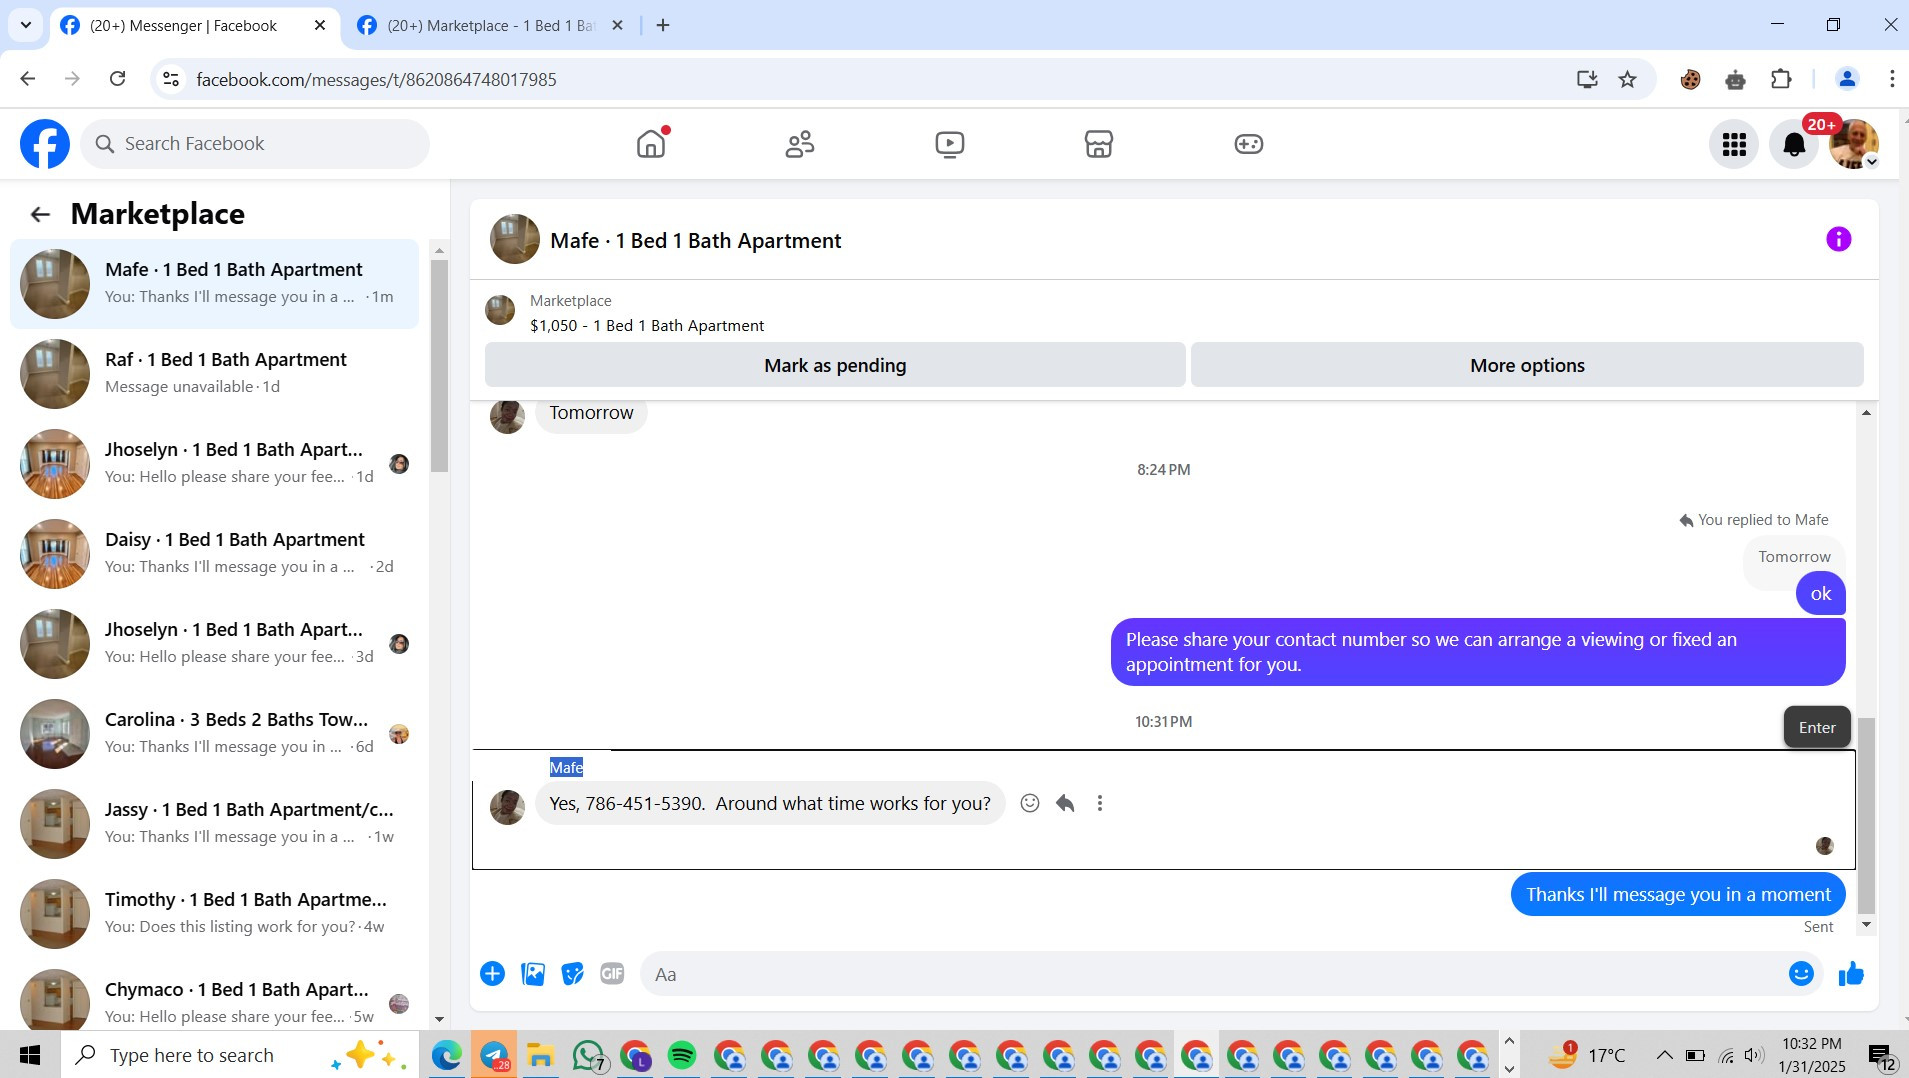Click the 'Thanks I'll message you' sent bubble
1909x1078 pixels.
click(1678, 895)
